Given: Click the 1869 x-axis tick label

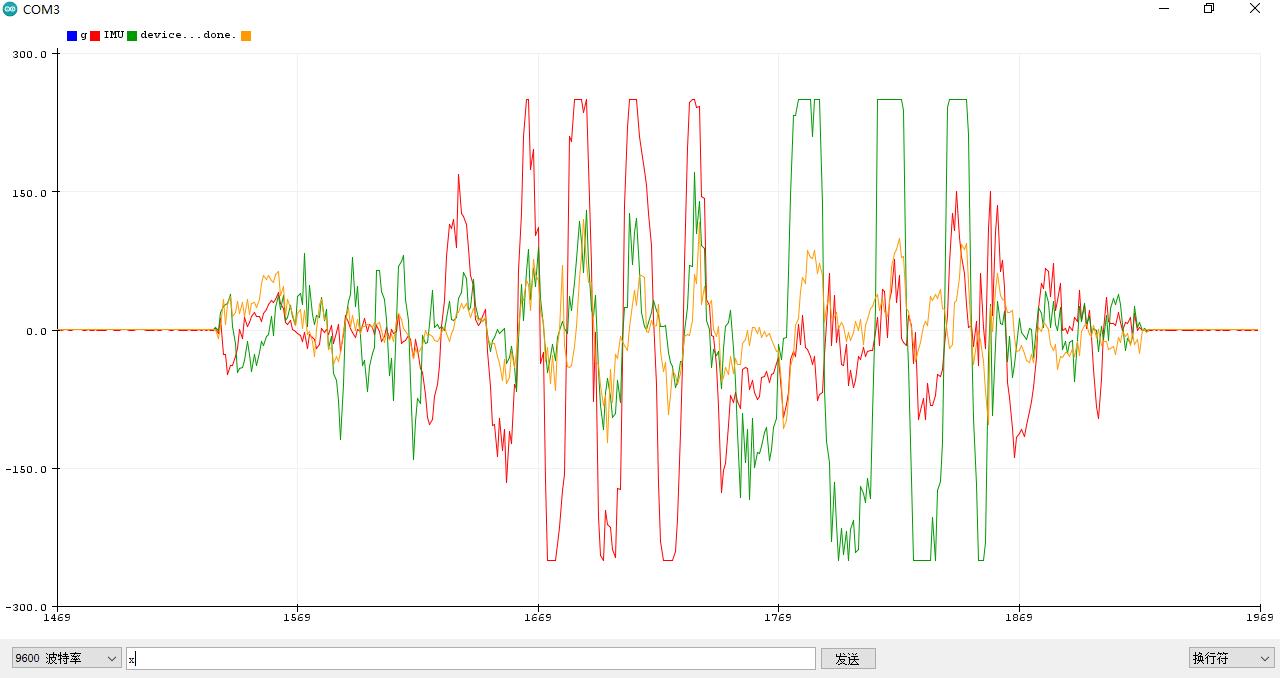Looking at the screenshot, I should click(x=1019, y=617).
